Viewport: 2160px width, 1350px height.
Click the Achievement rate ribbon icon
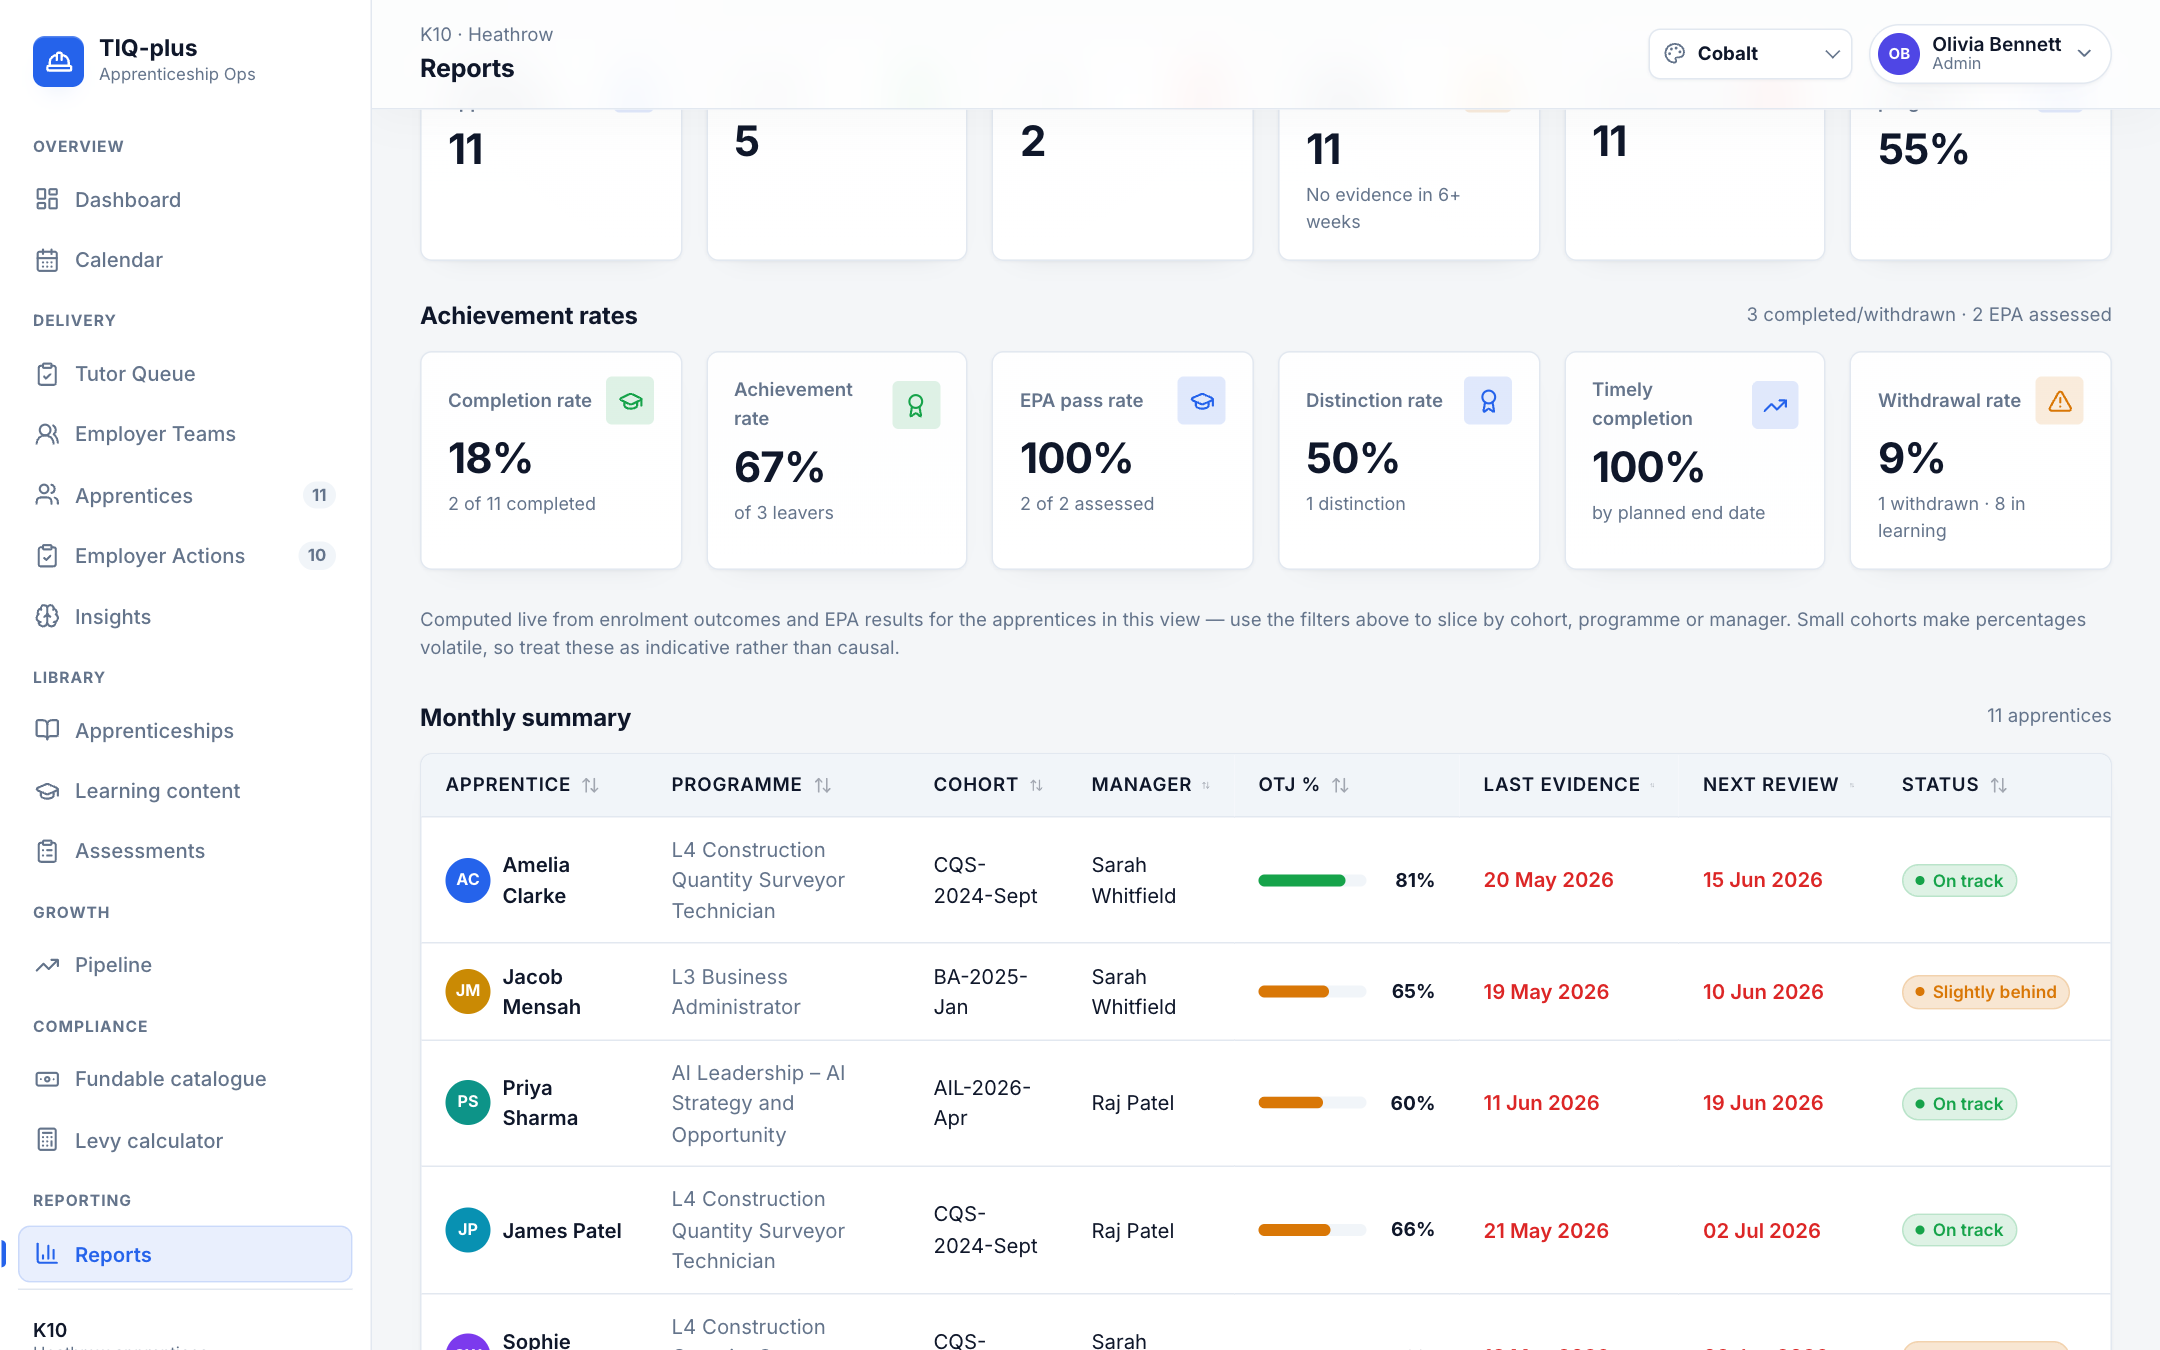pos(916,405)
